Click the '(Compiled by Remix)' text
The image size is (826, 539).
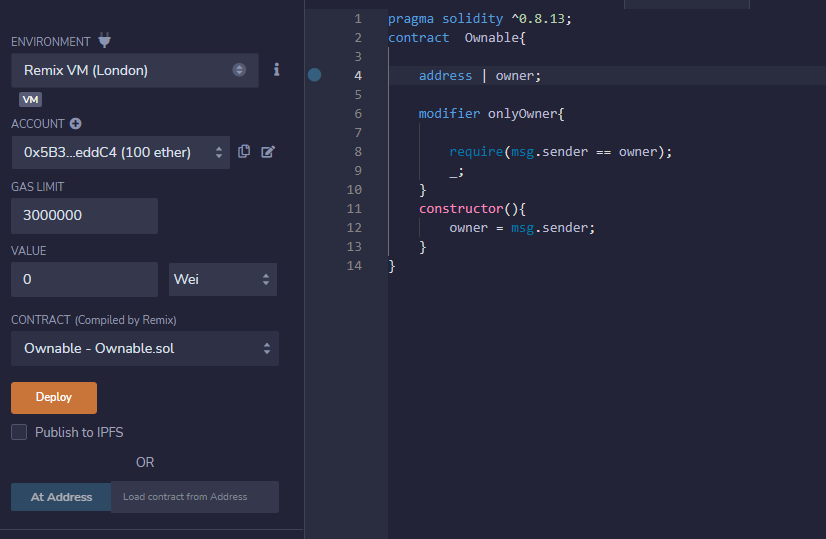pos(125,320)
